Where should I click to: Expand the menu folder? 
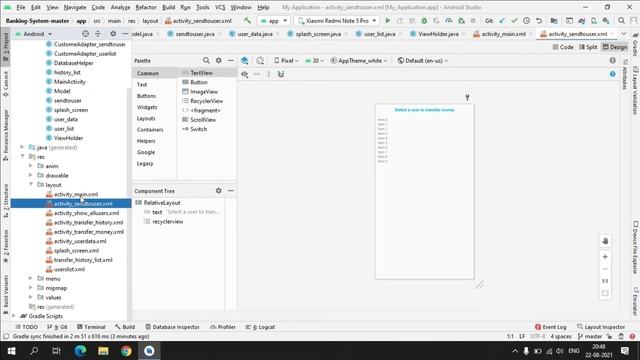click(31, 278)
